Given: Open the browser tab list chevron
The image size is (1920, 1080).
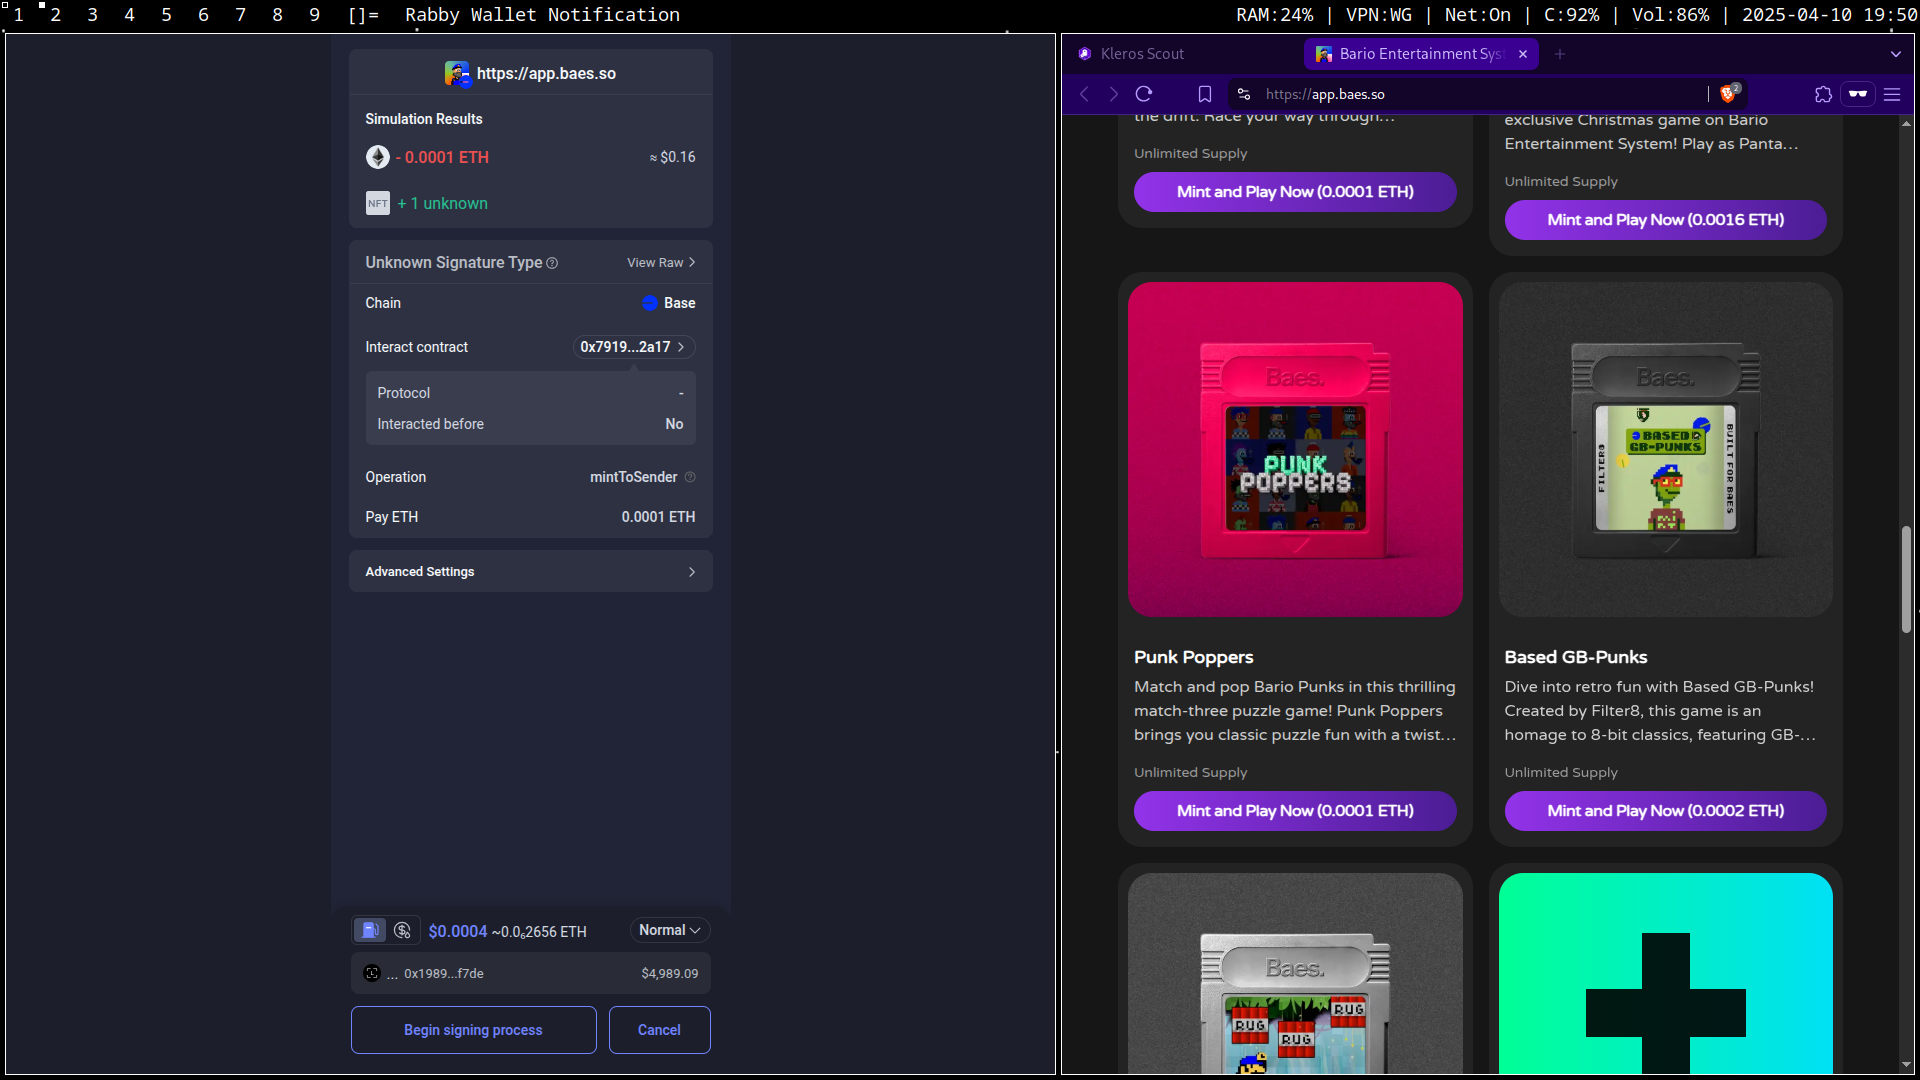Looking at the screenshot, I should point(1896,54).
